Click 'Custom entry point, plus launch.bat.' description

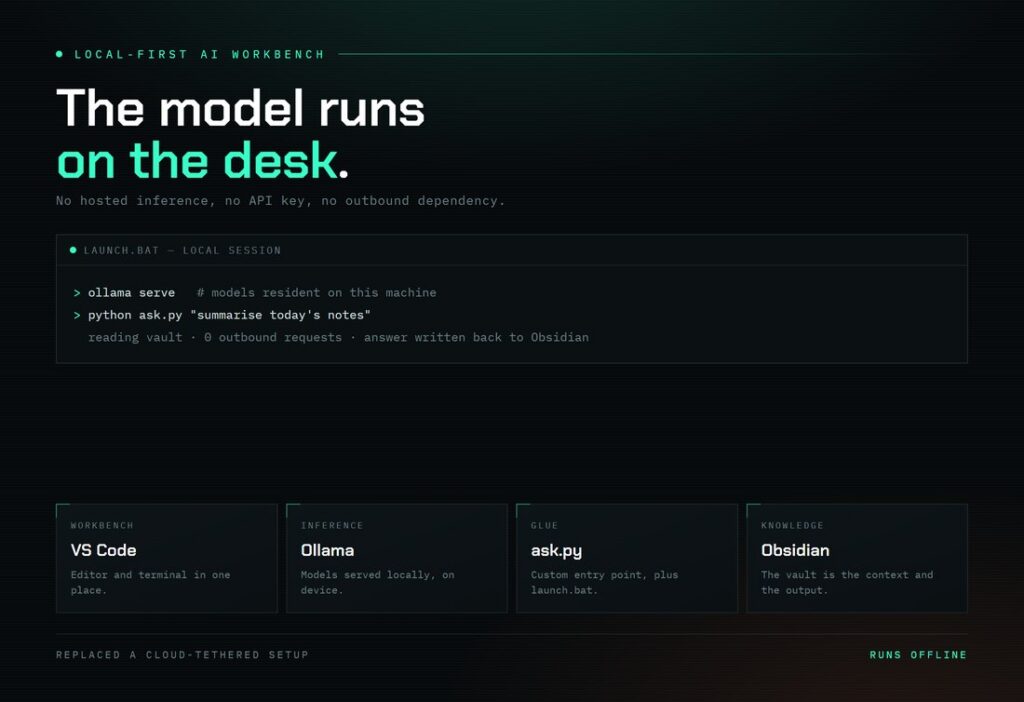605,582
